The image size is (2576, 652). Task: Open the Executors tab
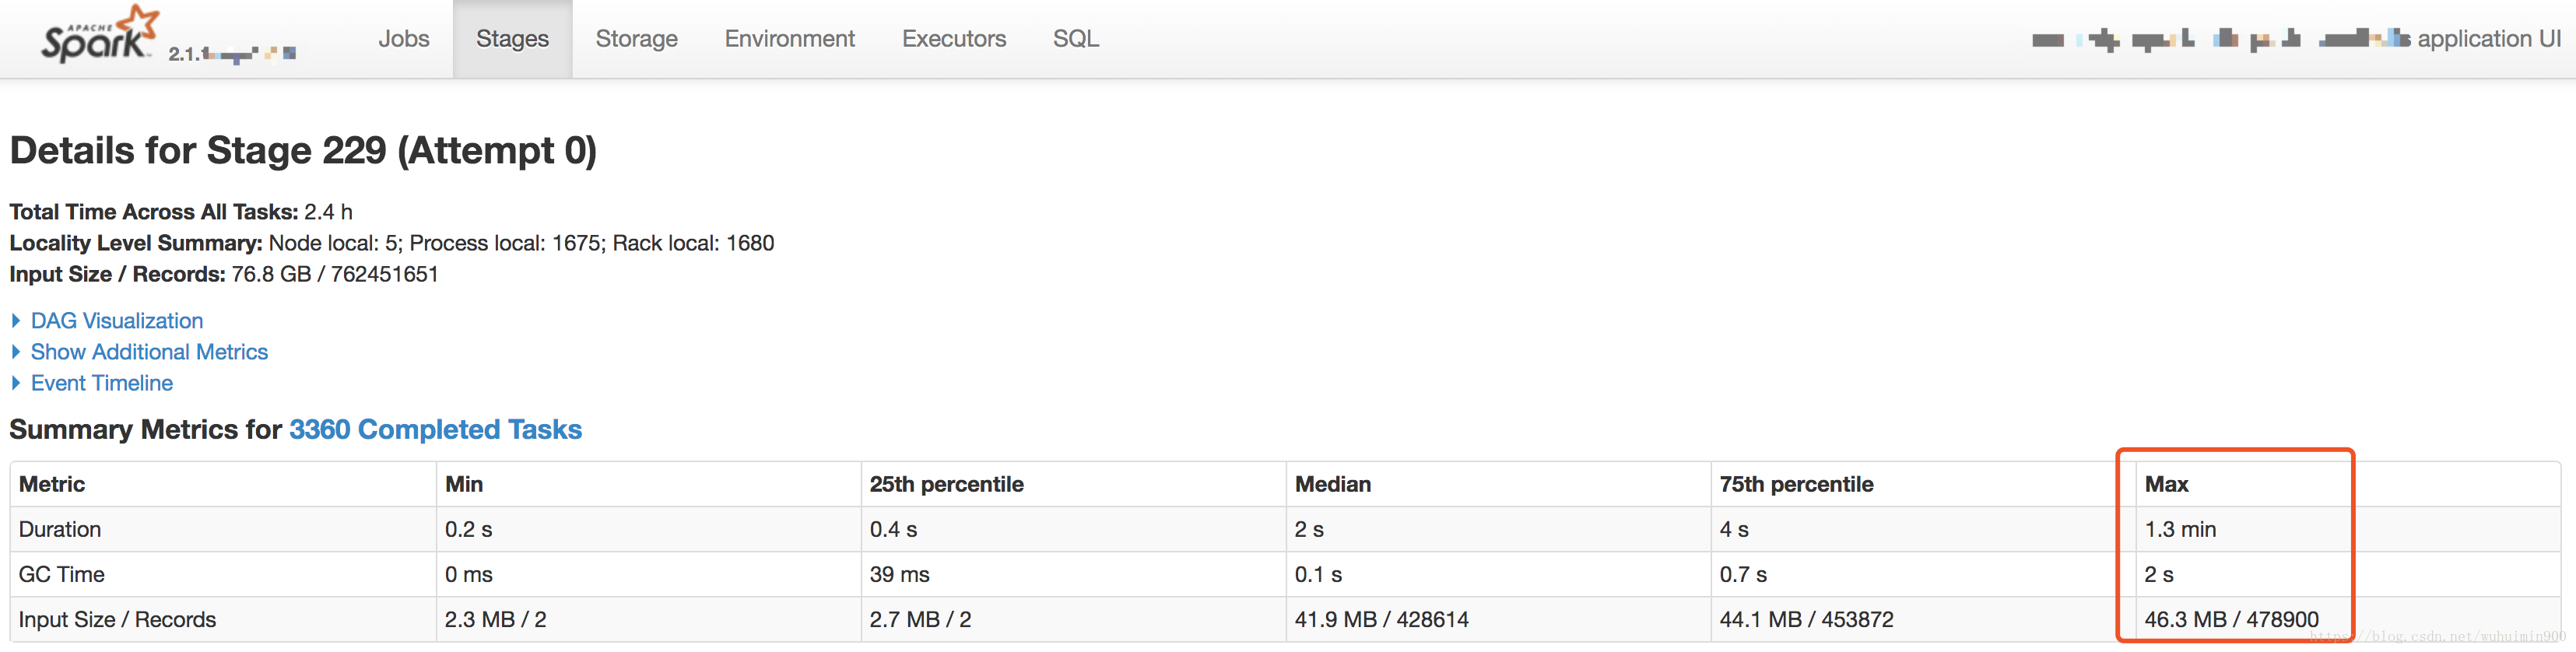[953, 39]
